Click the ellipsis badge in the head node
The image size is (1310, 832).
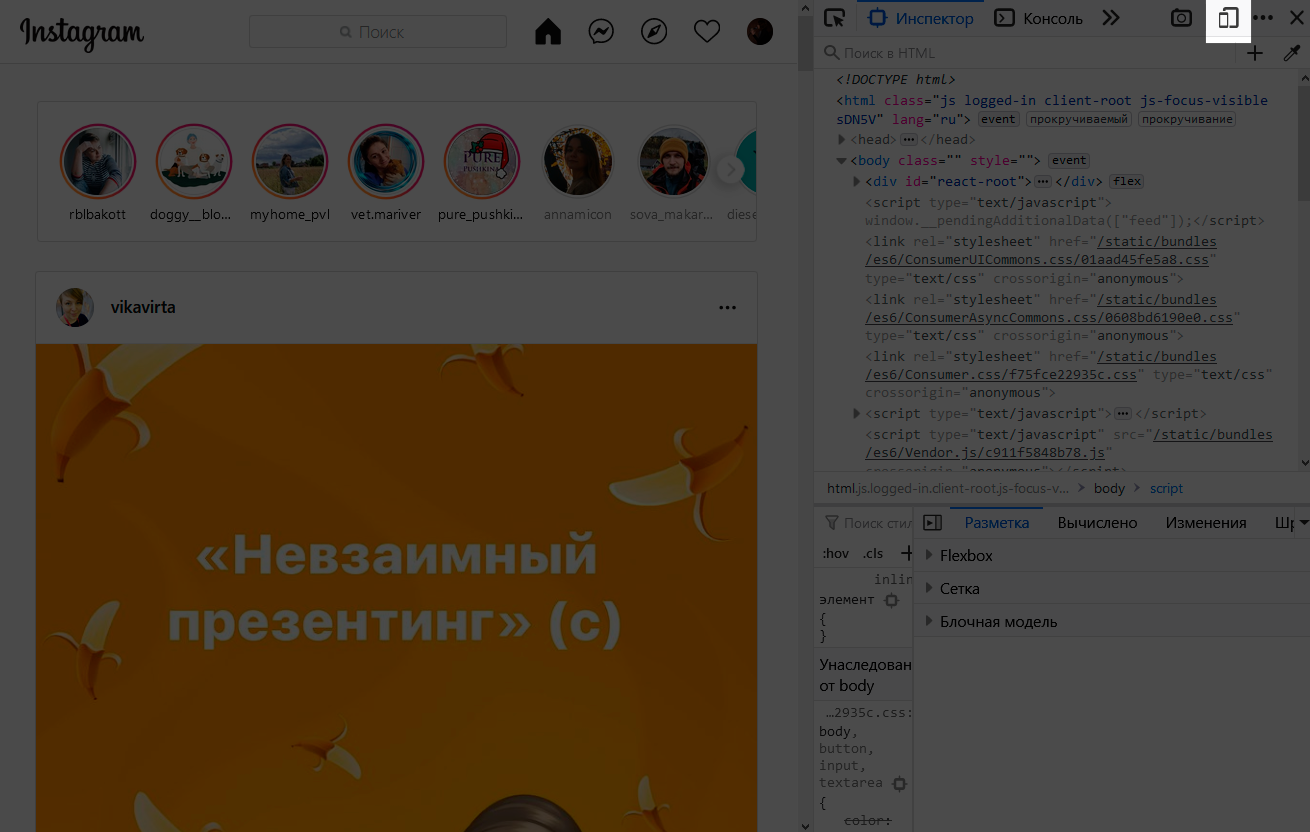(x=909, y=140)
